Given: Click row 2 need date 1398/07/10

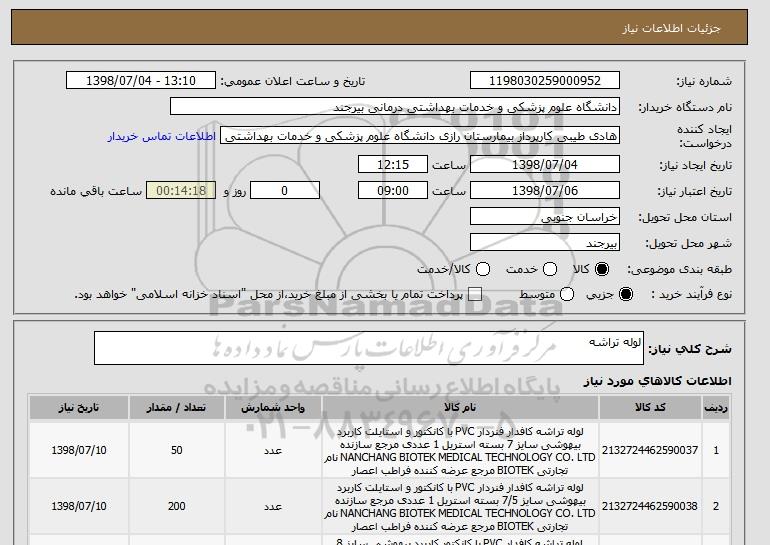Looking at the screenshot, I should point(79,506).
